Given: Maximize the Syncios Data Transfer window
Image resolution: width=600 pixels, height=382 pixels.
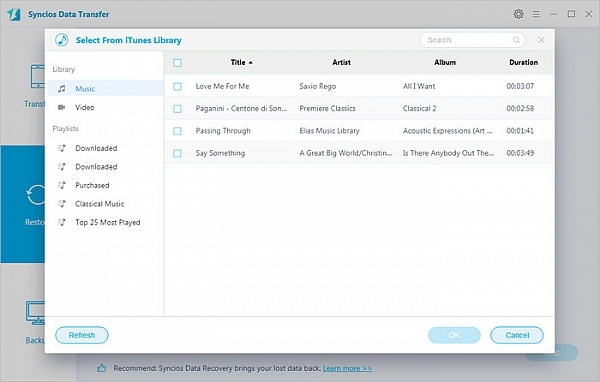Looking at the screenshot, I should click(x=571, y=14).
